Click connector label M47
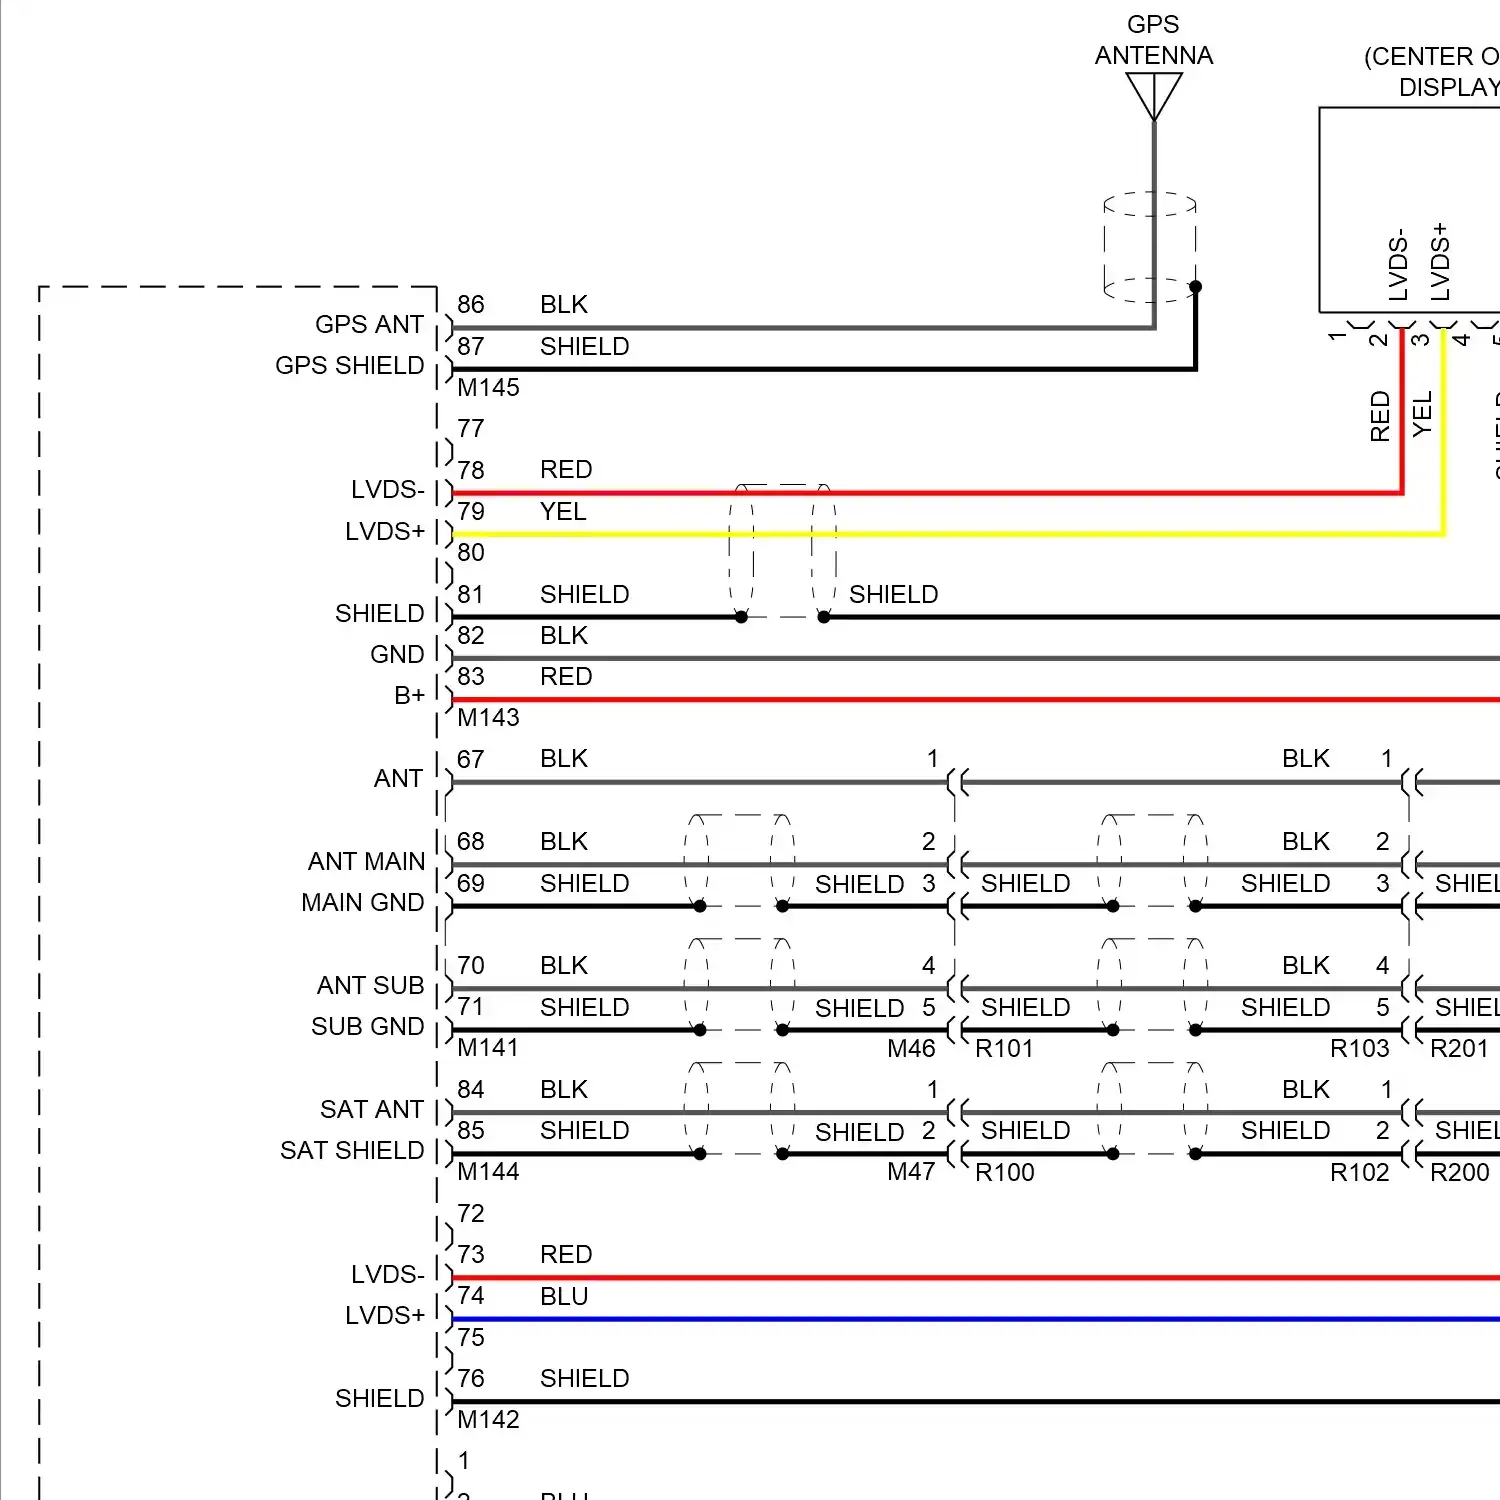Viewport: 1500px width, 1500px height. pyautogui.click(x=911, y=1171)
